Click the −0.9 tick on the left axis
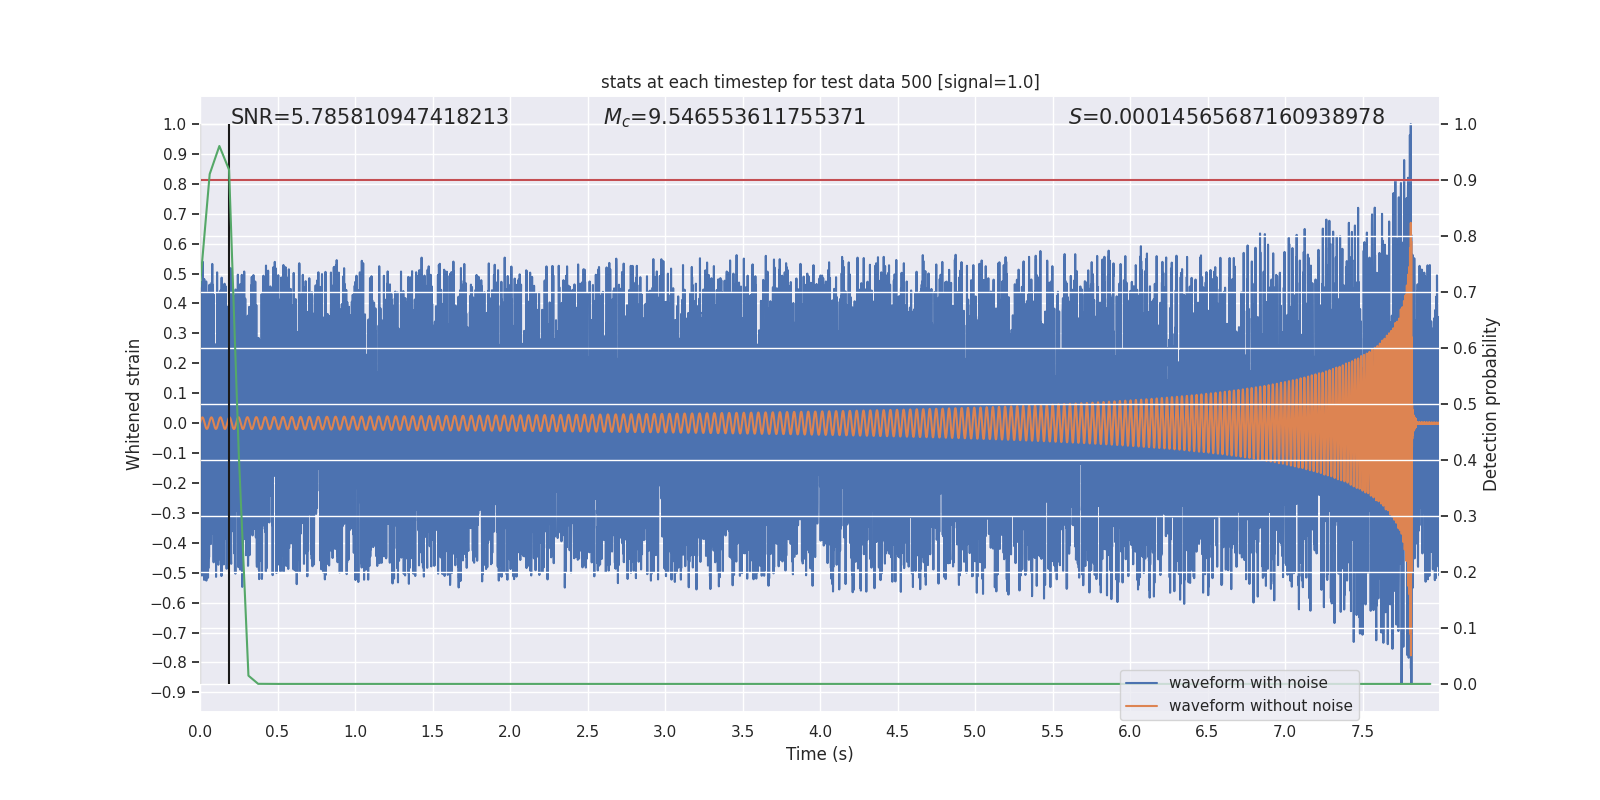Screen dimensions: 1600x800 point(169,692)
